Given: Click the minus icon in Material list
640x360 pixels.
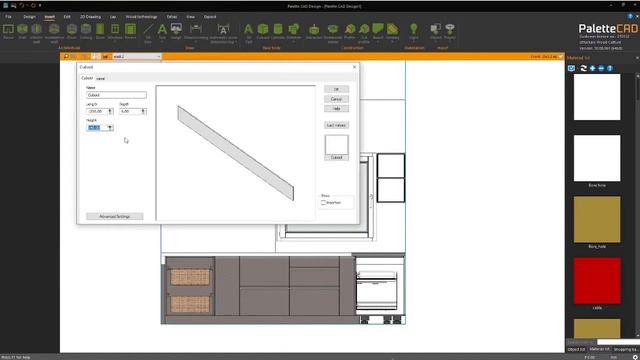Looking at the screenshot, I should coord(601,68).
